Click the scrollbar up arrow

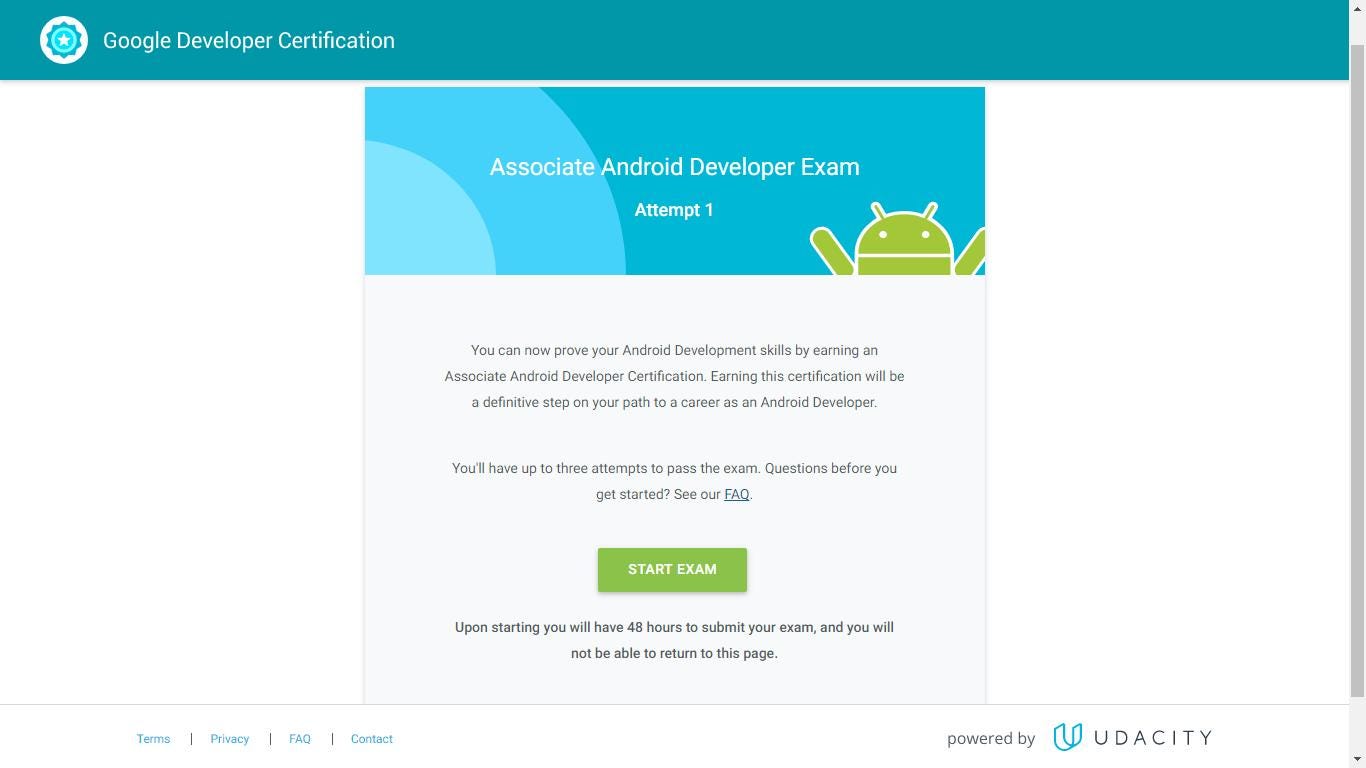click(x=1357, y=8)
